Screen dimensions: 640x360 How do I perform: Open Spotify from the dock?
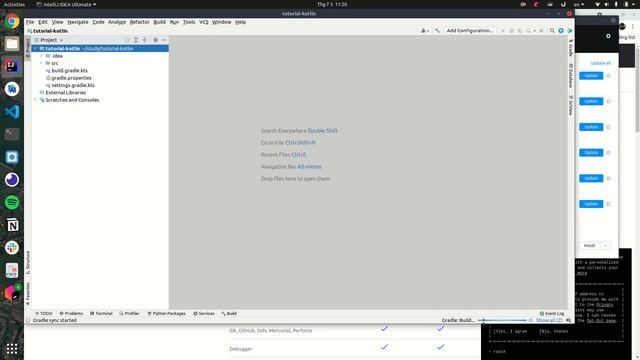[x=12, y=202]
